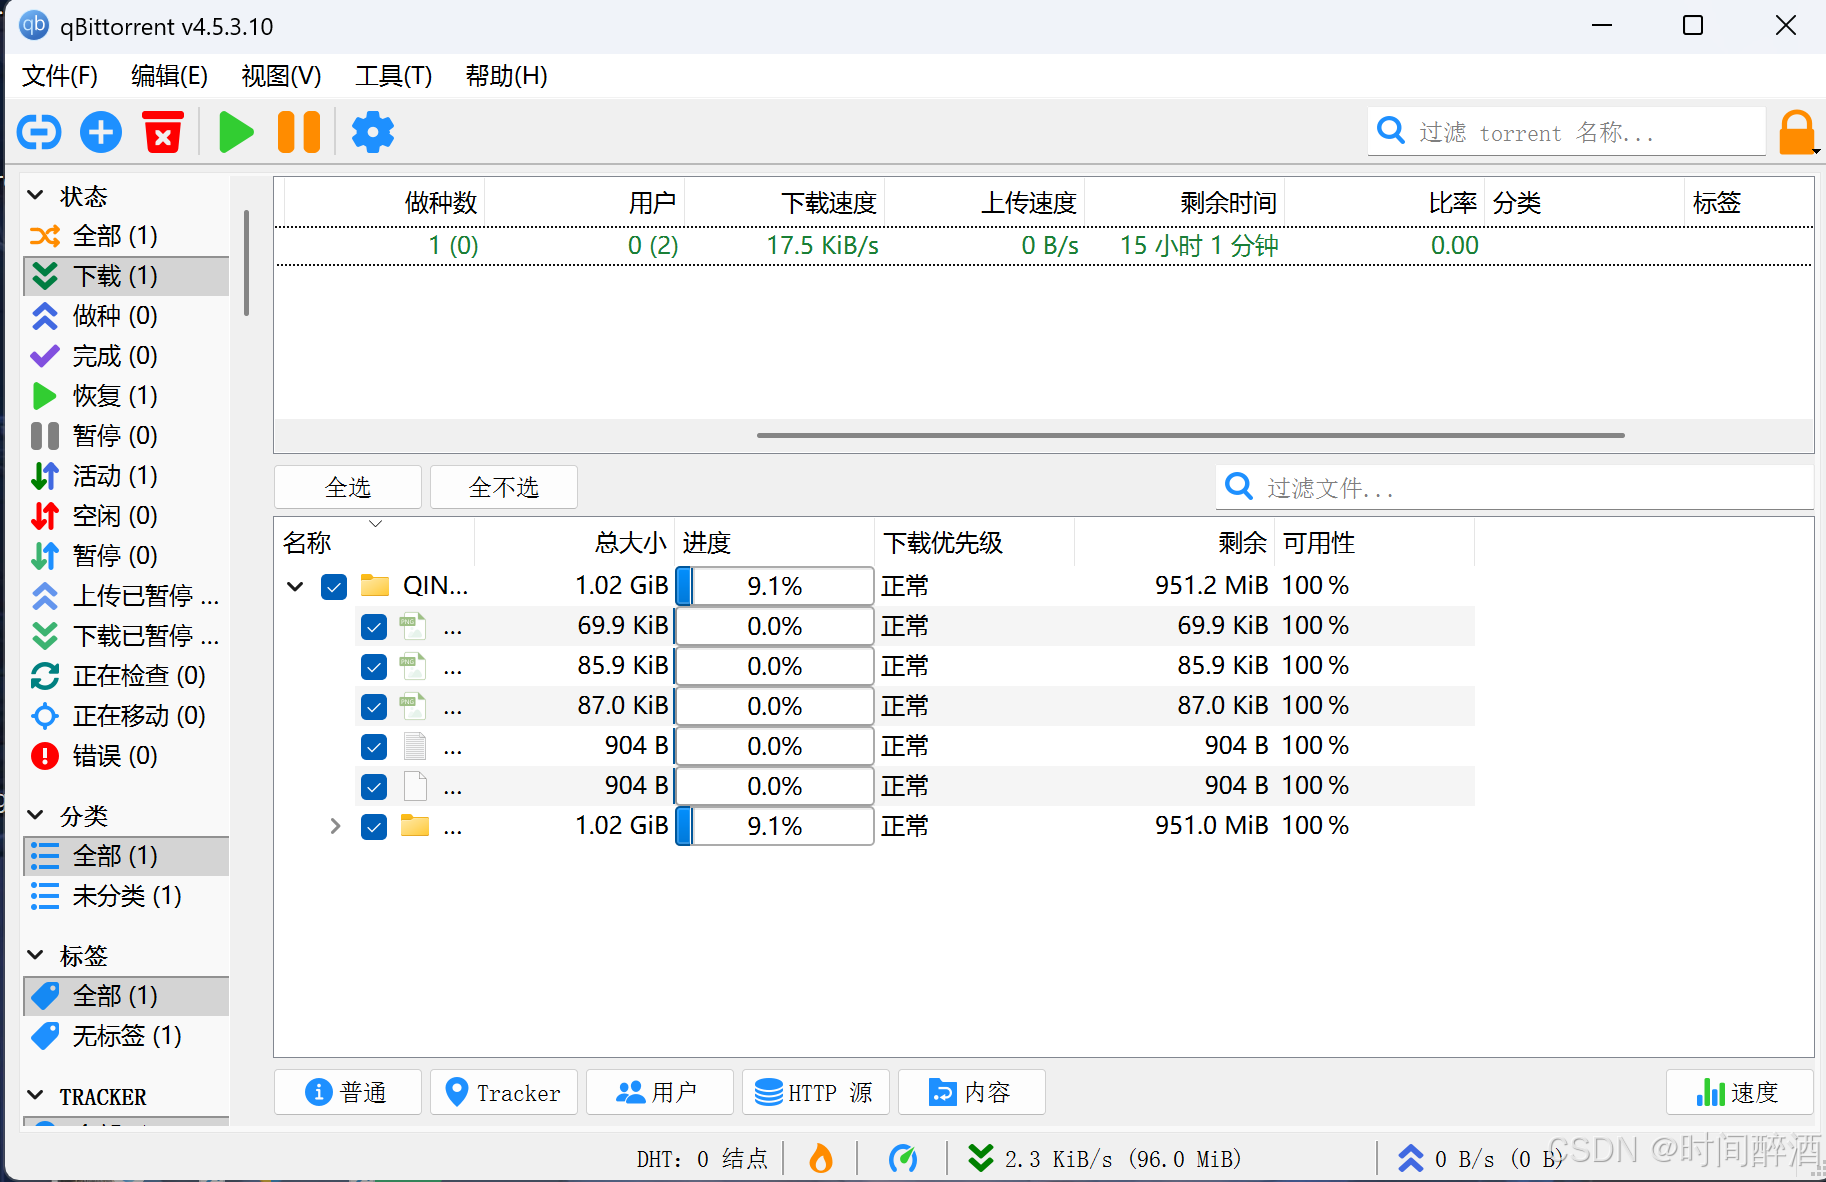
Task: Collapse the QIN... root folder
Action: click(295, 586)
